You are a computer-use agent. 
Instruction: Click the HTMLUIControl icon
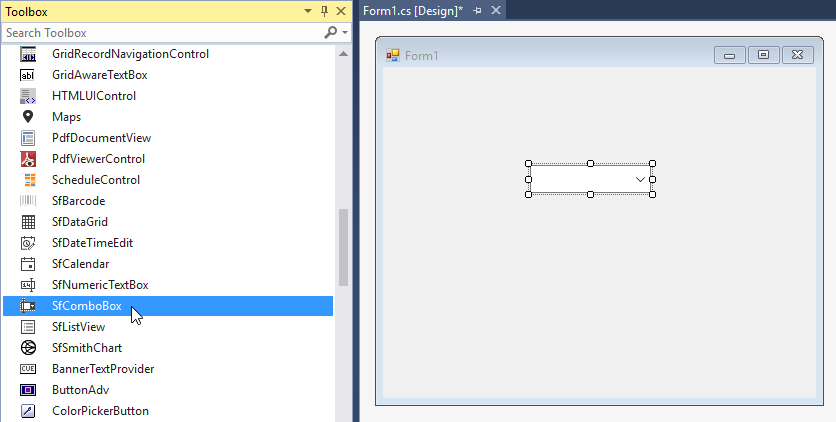coord(28,96)
